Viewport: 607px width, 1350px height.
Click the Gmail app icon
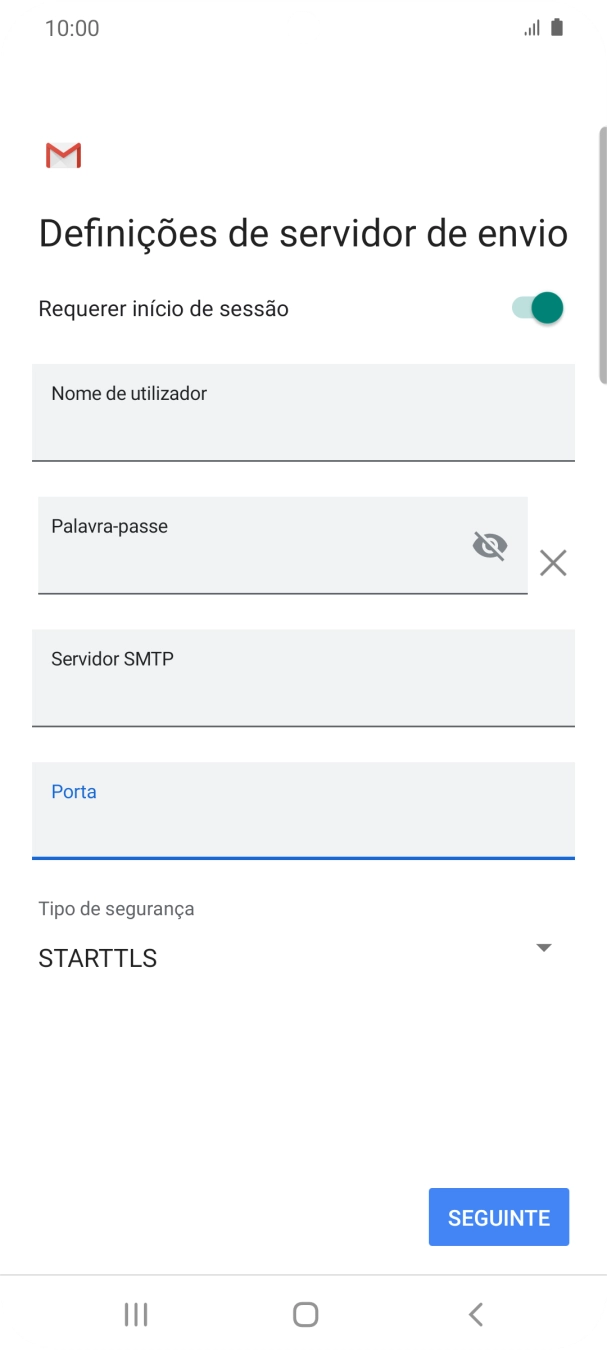(61, 155)
